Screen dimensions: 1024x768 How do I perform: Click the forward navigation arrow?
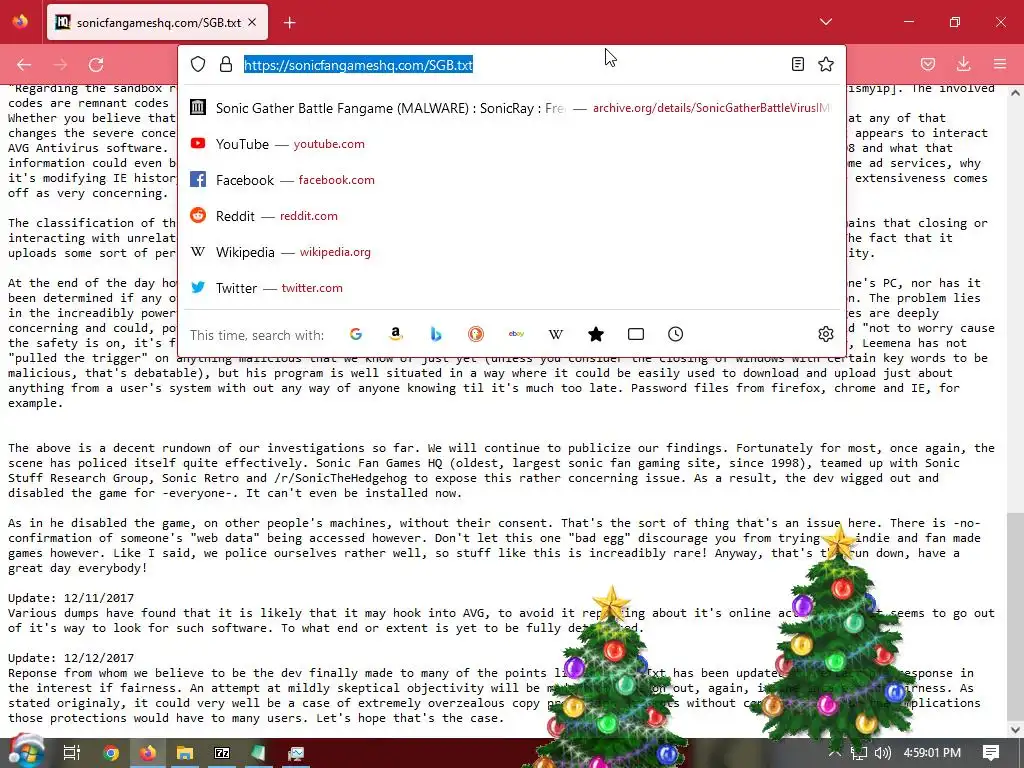click(x=60, y=65)
